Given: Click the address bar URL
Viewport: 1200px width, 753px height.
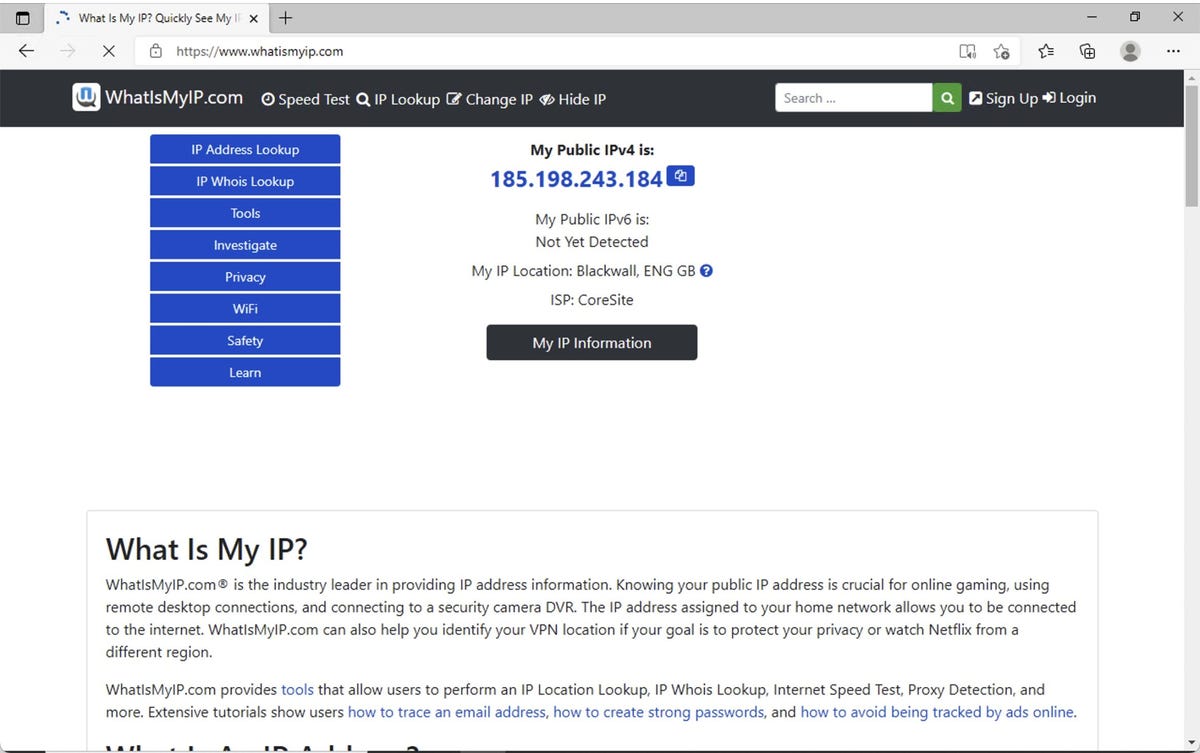Looking at the screenshot, I should click(260, 51).
